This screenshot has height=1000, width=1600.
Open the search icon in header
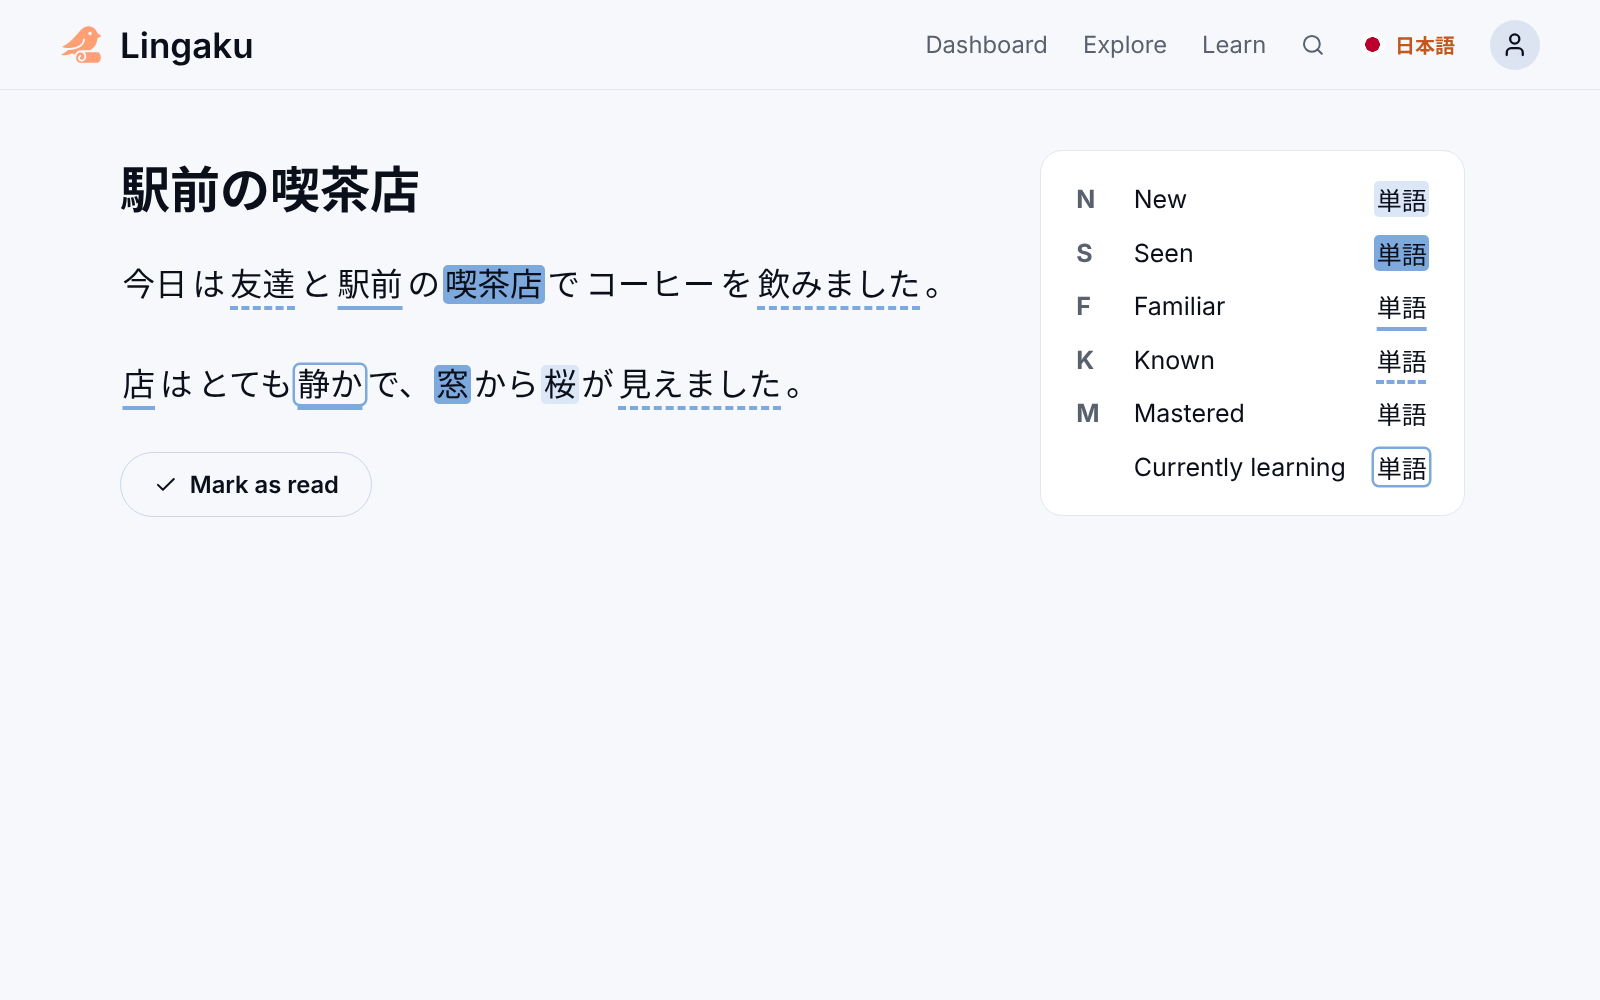1313,45
